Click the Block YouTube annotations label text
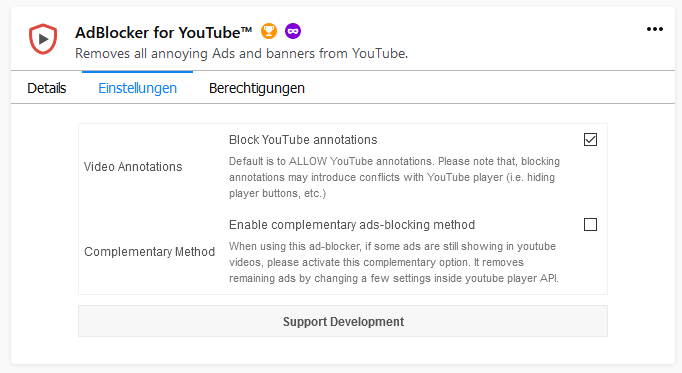This screenshot has width=682, height=373. tap(303, 140)
